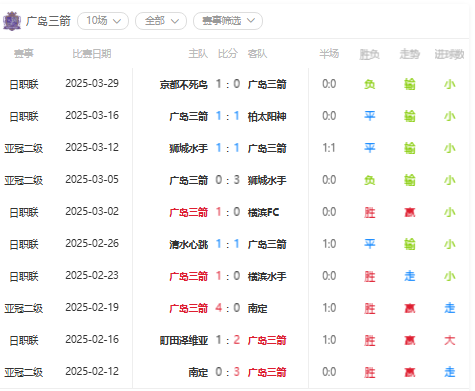475x391 pixels.
Task: Click the 广岛三箭 team name header
Action: [48, 21]
